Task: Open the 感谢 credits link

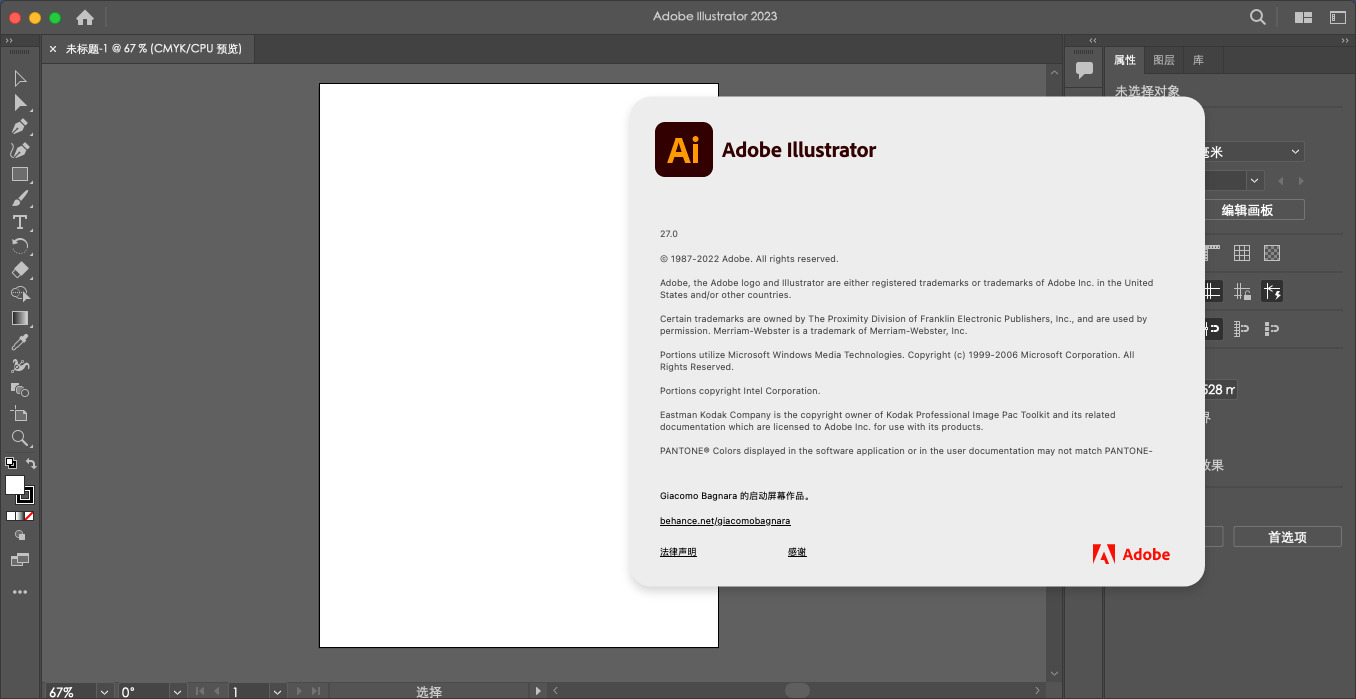Action: point(797,552)
